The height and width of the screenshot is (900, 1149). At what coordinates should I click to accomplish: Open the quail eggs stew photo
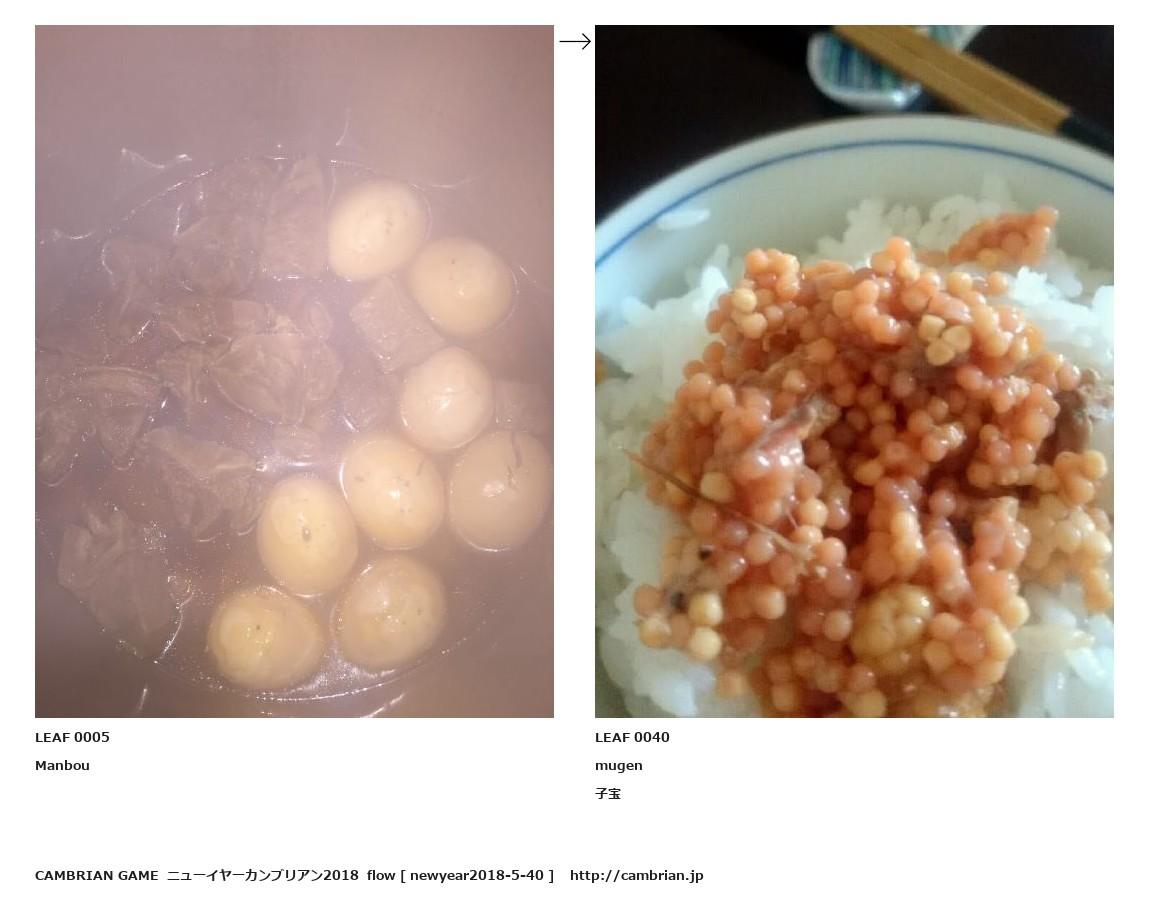pyautogui.click(x=295, y=371)
